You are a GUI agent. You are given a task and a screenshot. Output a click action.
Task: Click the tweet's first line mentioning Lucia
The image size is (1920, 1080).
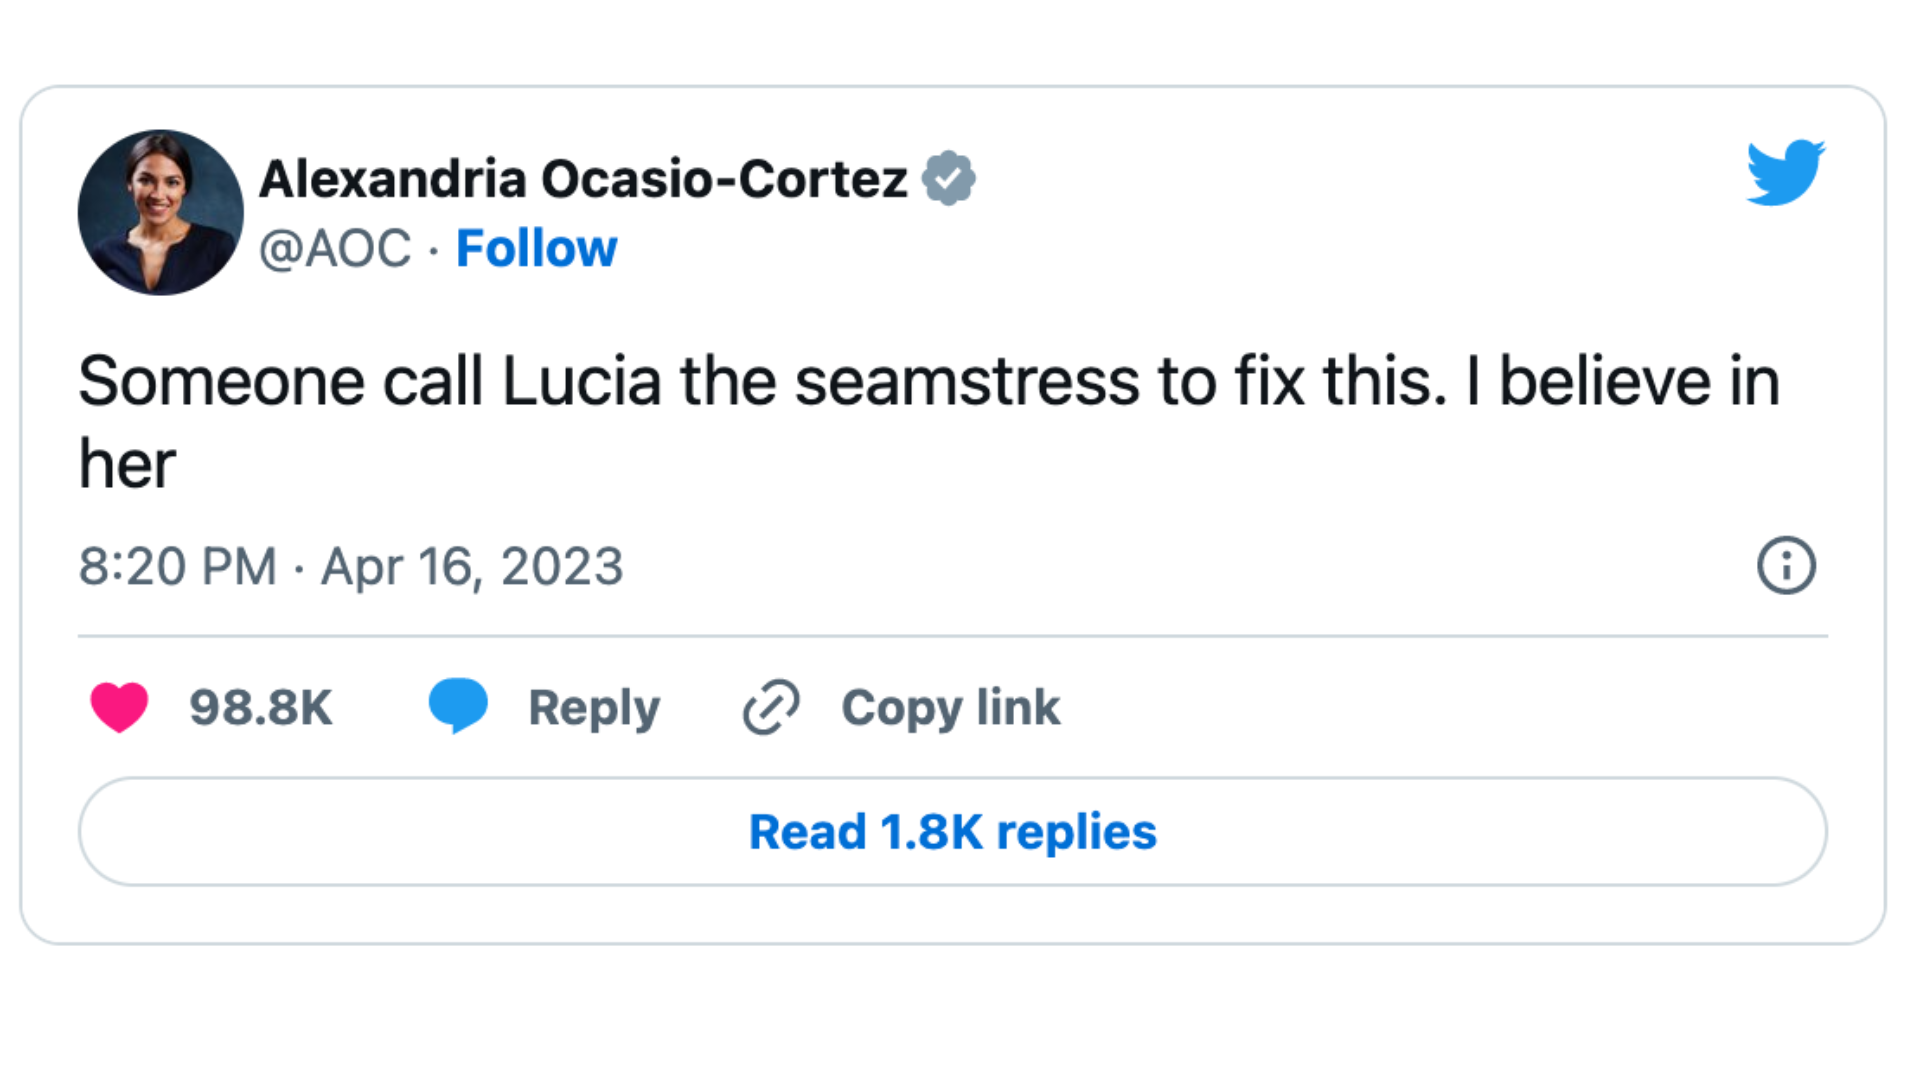click(929, 382)
